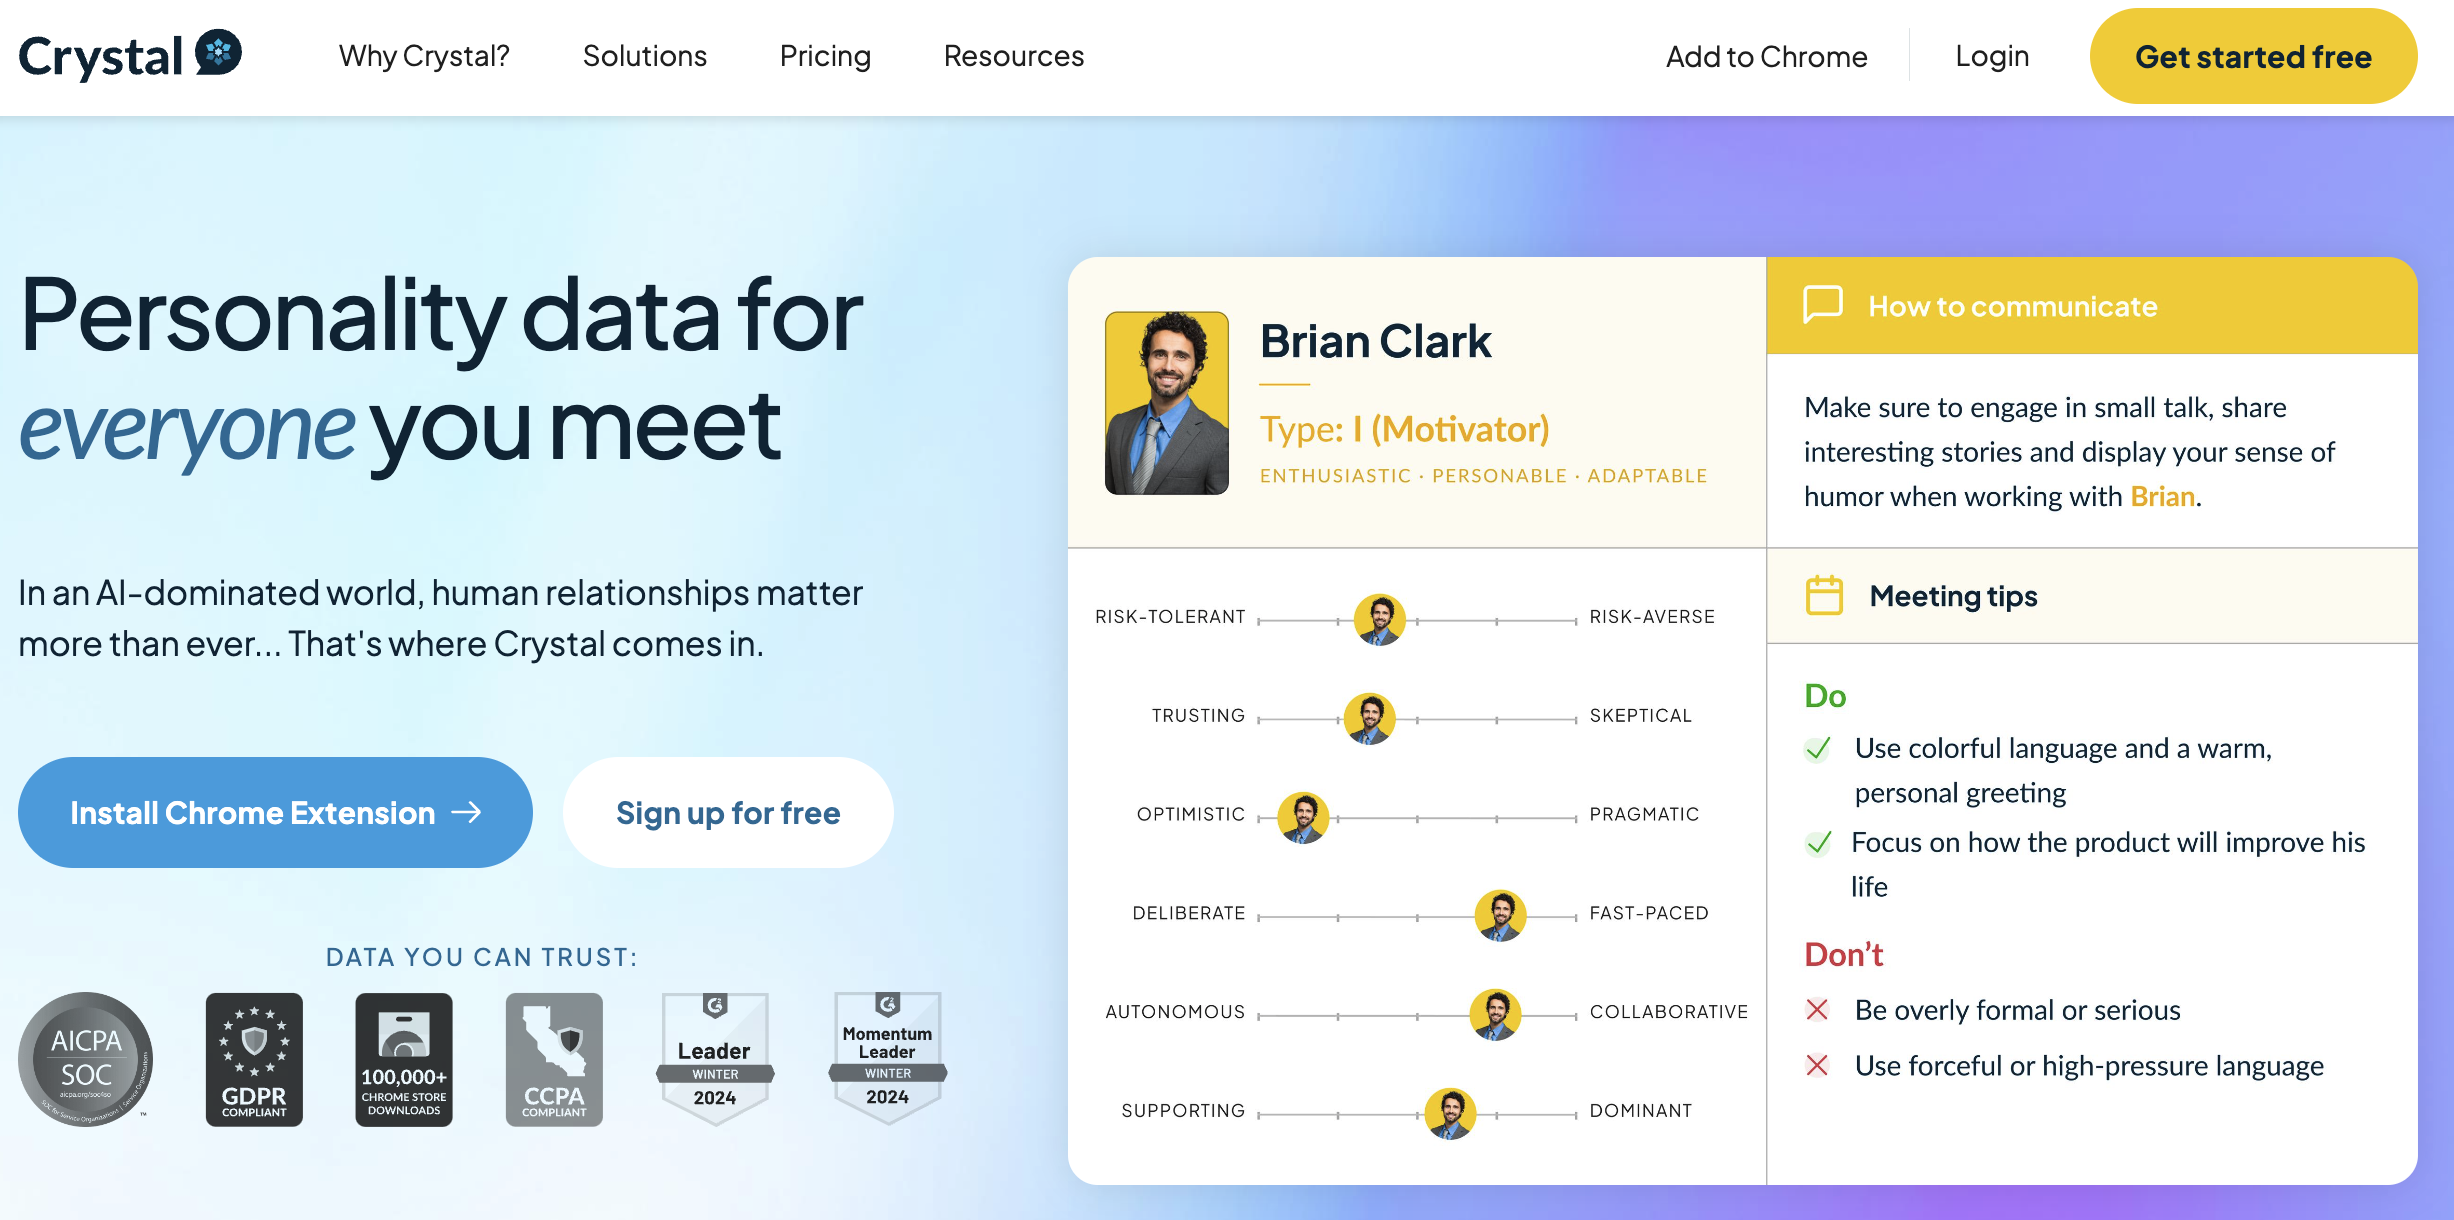Click the Trusting slider avatar marker

pos(1370,719)
